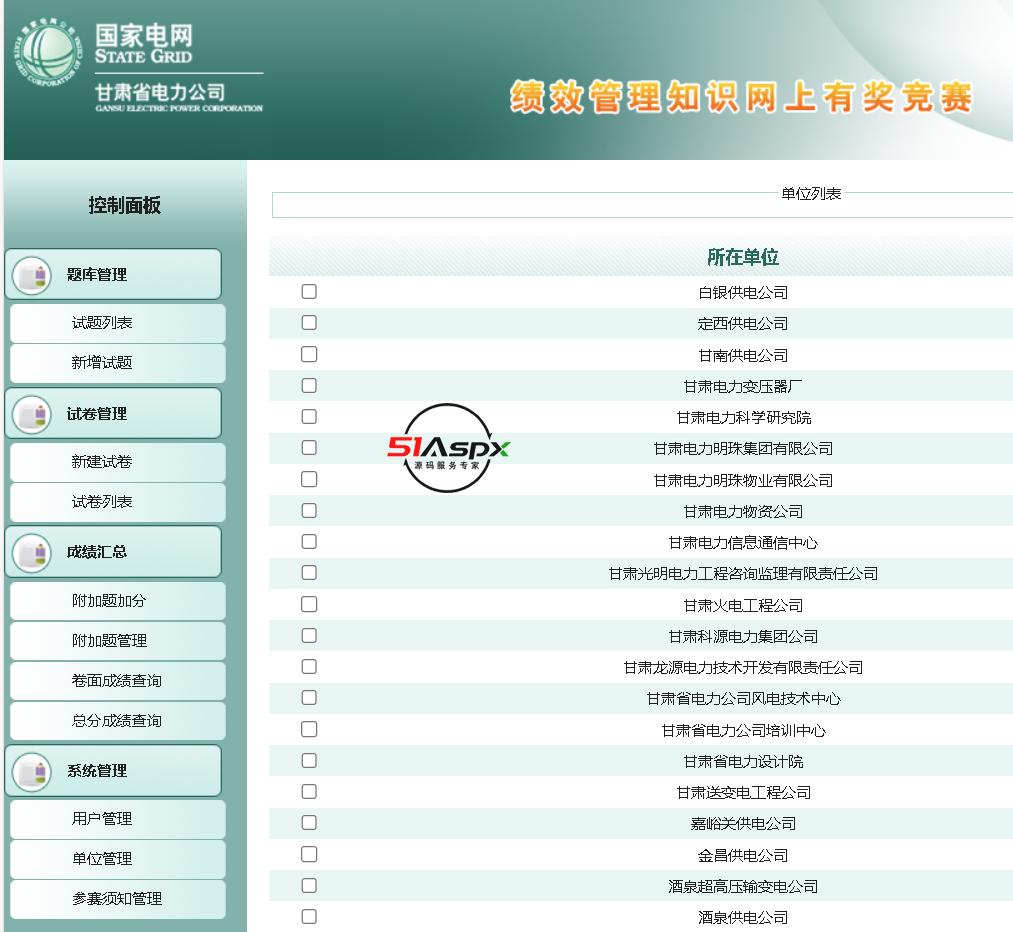Select the 甘肃送变电工程公司 checkbox

pos(309,791)
